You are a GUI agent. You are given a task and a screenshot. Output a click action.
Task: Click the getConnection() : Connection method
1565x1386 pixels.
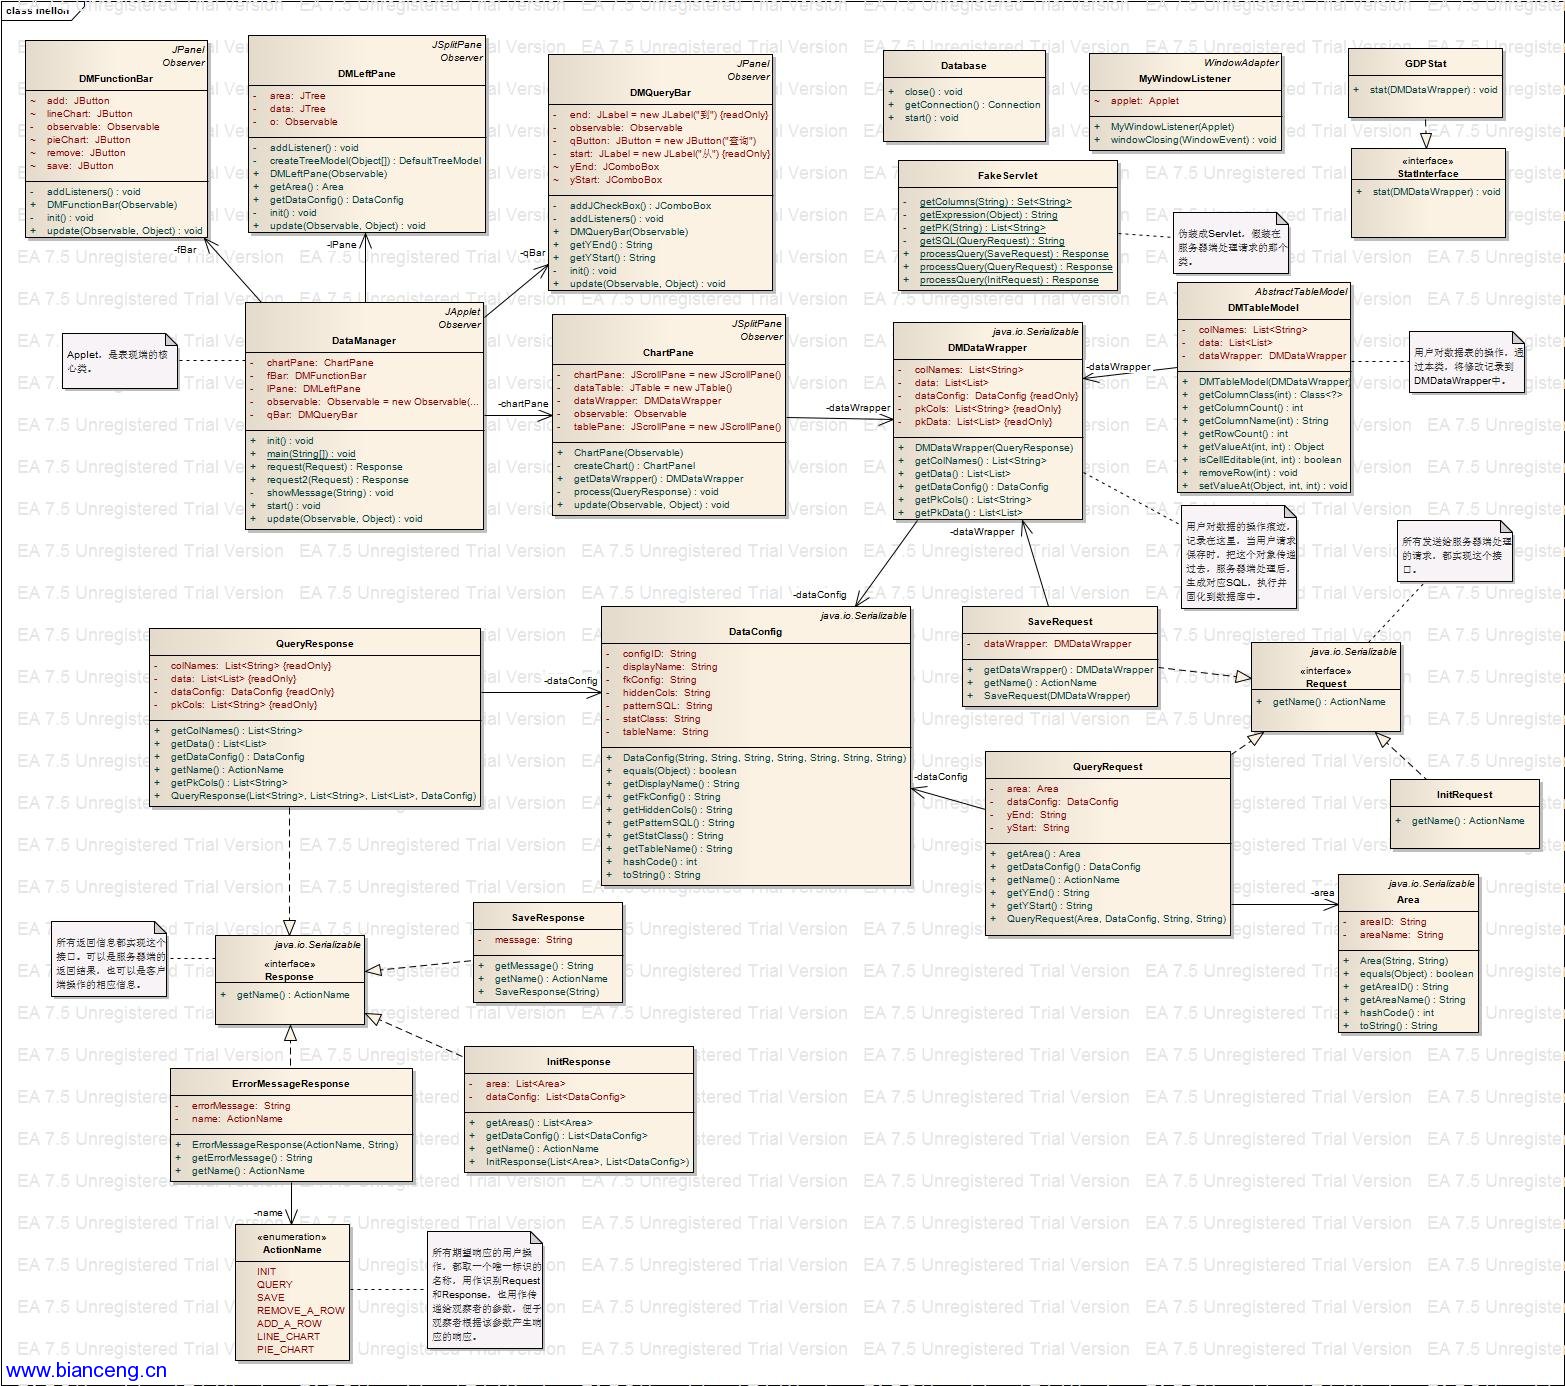tap(972, 105)
